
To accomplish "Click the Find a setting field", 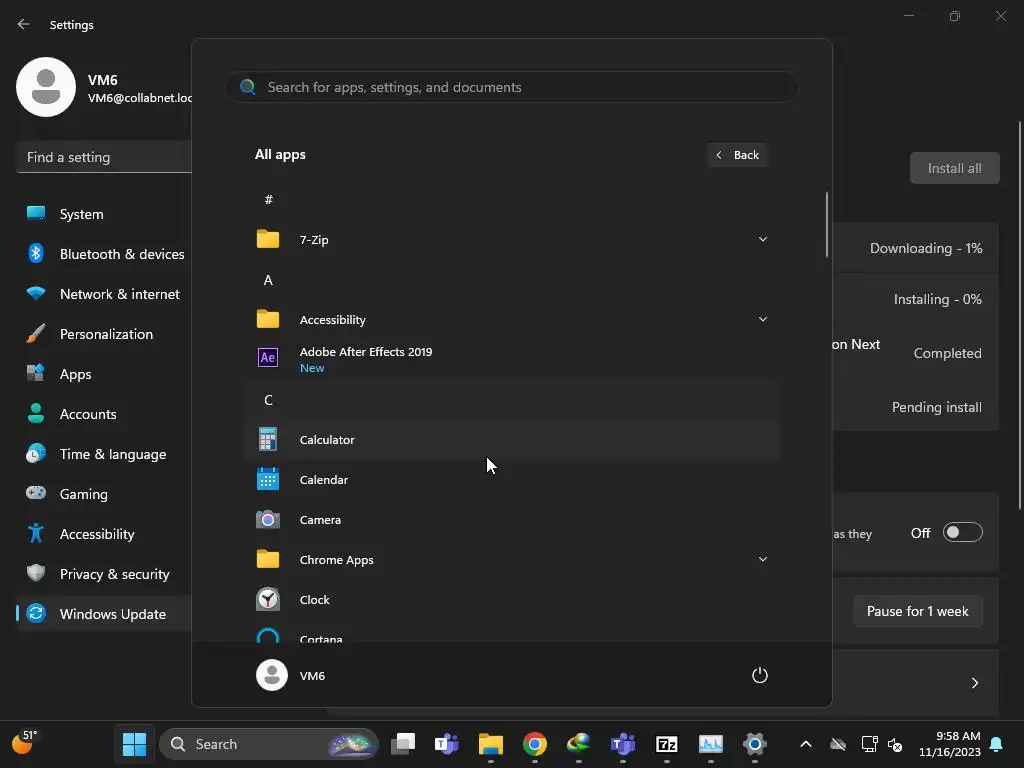I will 104,157.
